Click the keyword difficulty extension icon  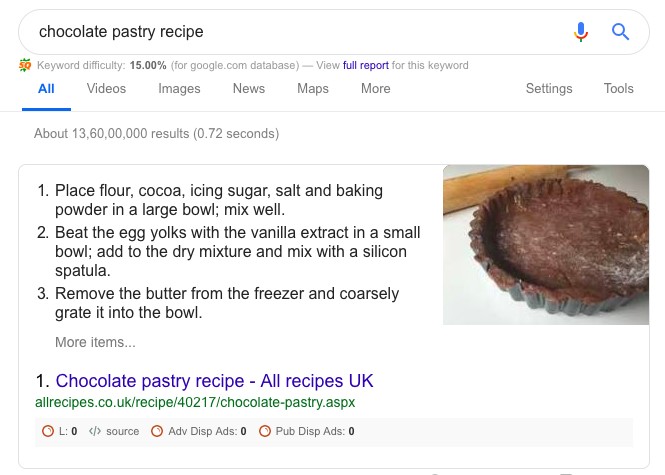(x=25, y=66)
